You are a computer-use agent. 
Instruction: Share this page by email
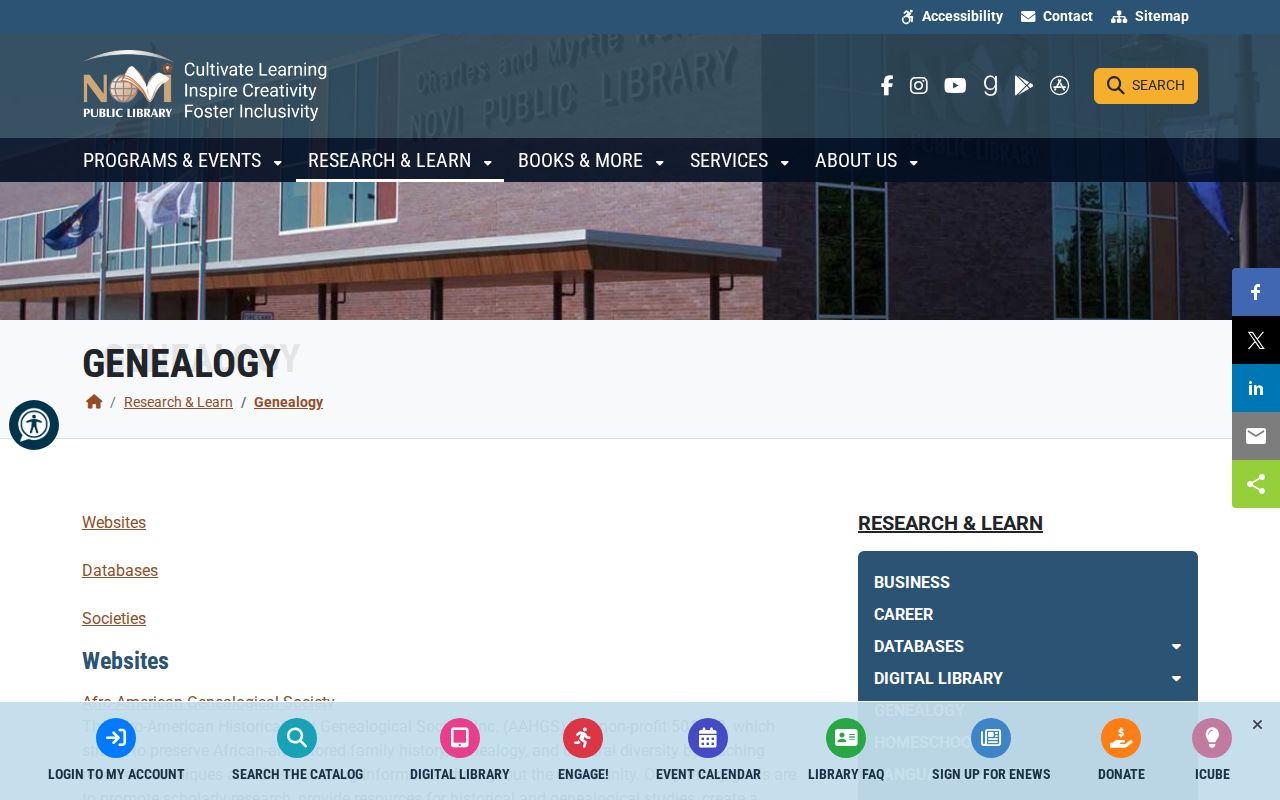pos(1256,436)
